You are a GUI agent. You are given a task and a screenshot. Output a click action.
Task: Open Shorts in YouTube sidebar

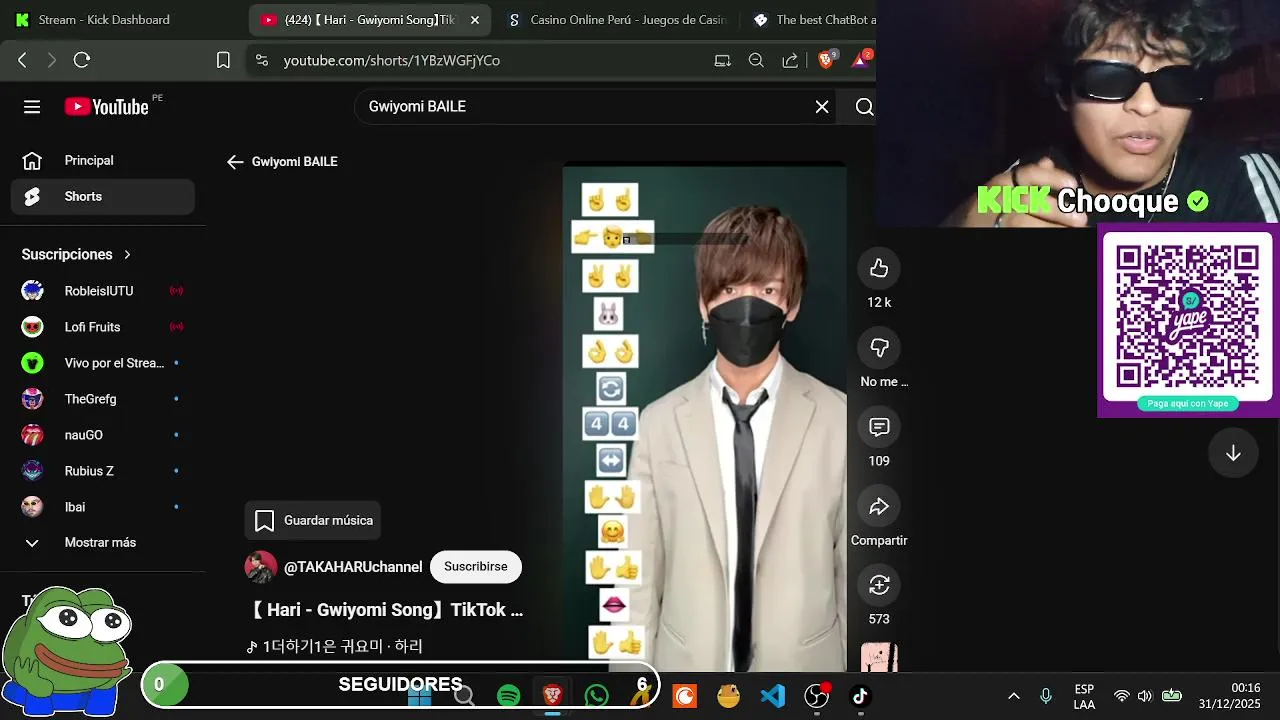pyautogui.click(x=103, y=197)
